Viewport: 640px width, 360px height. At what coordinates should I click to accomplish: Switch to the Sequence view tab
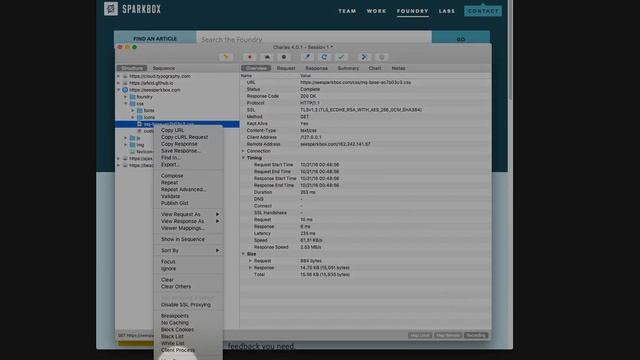pos(164,68)
